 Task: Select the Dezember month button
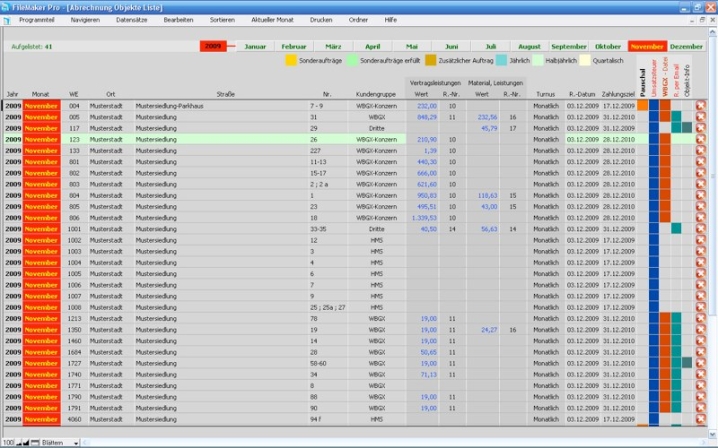[686, 46]
